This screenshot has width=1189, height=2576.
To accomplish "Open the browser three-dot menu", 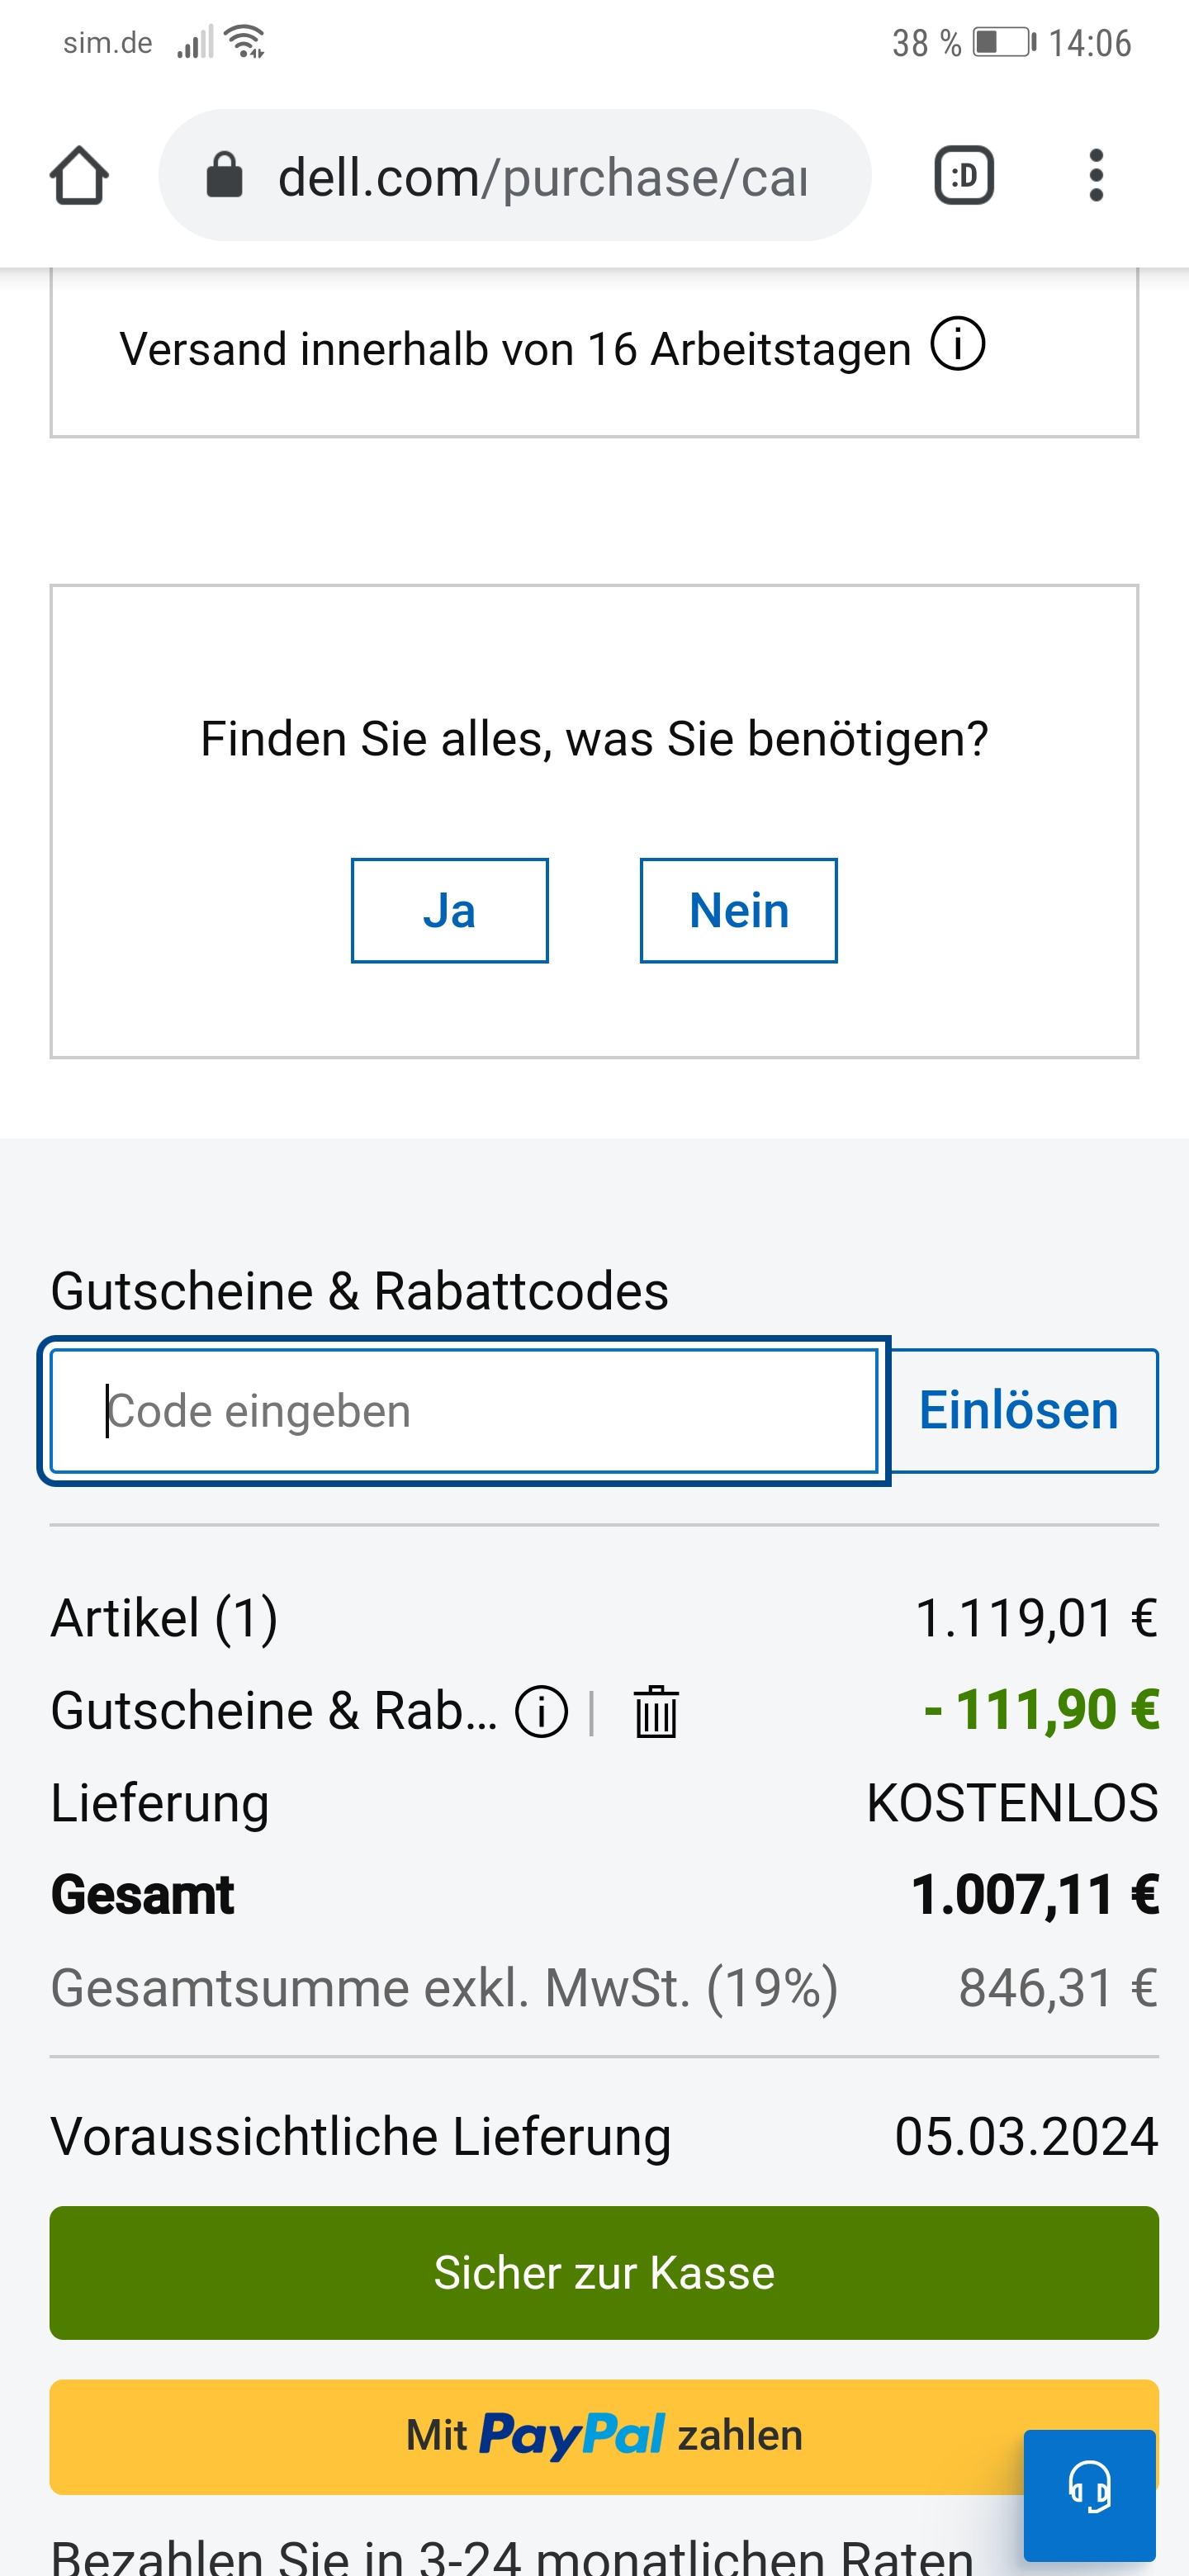I will 1096,176.
